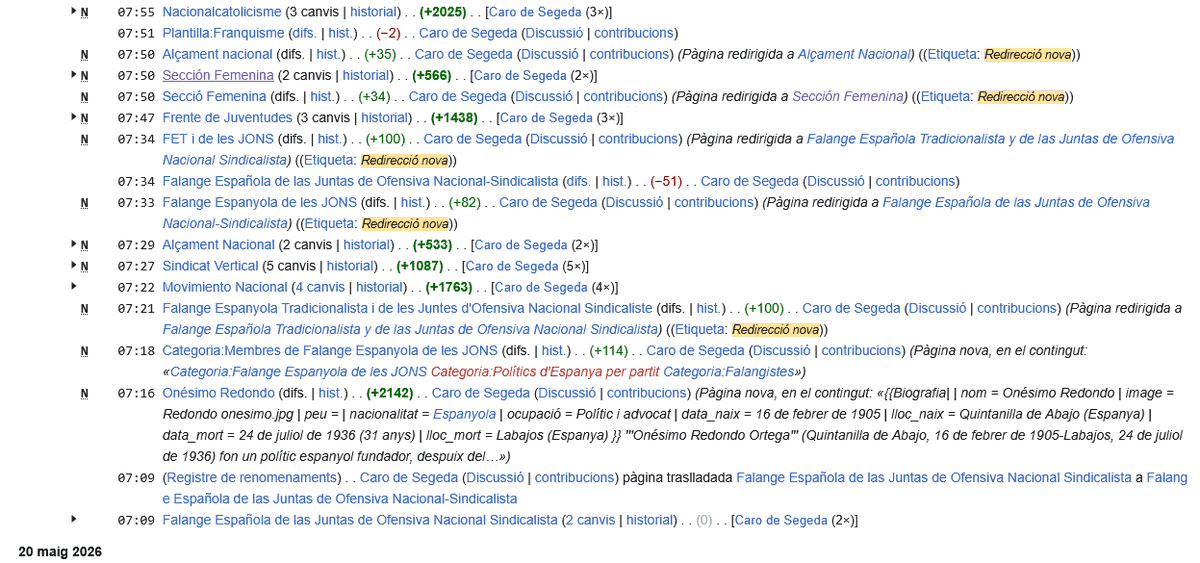
Task: Open the 07:34 Falange Española Nacional-Sindicalista page link
Action: [360, 181]
